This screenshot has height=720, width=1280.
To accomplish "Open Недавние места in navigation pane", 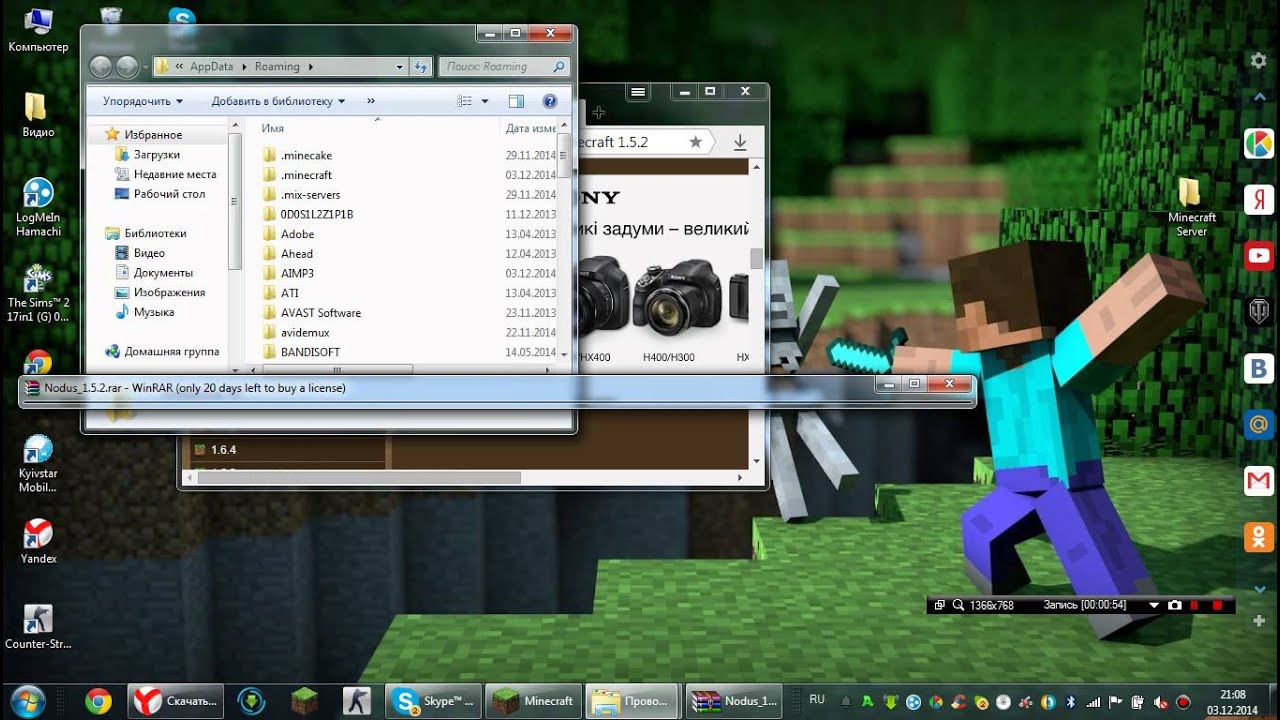I will [x=175, y=174].
